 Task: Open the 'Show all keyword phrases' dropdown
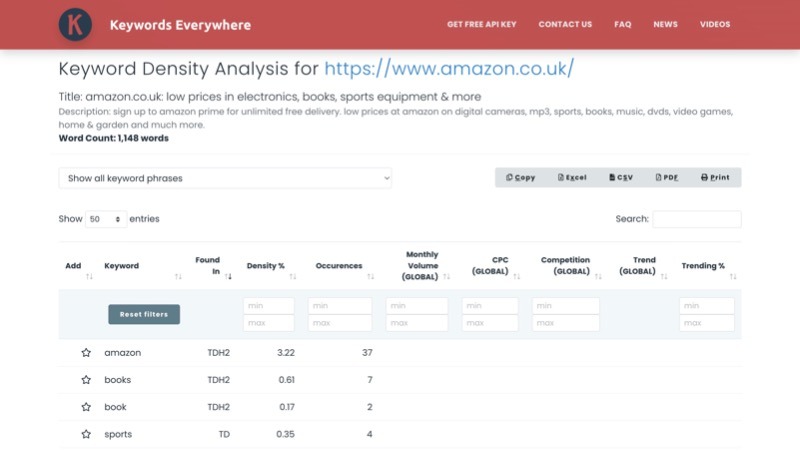pyautogui.click(x=225, y=178)
